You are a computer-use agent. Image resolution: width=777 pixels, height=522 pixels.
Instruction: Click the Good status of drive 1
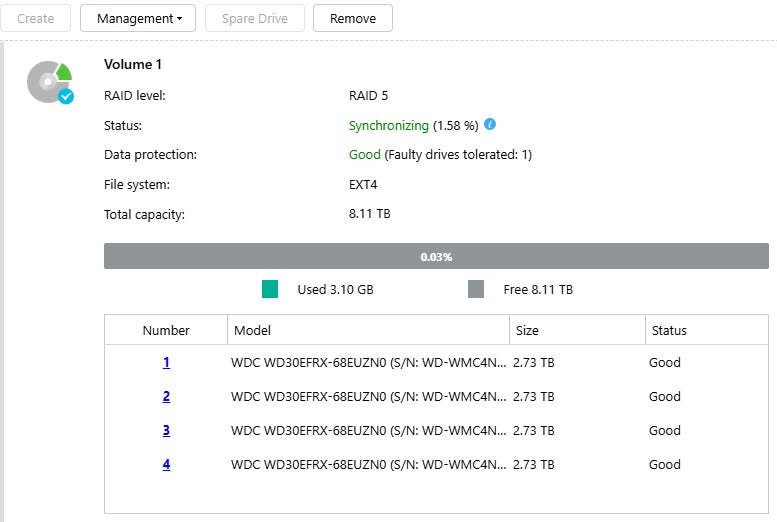tap(665, 362)
